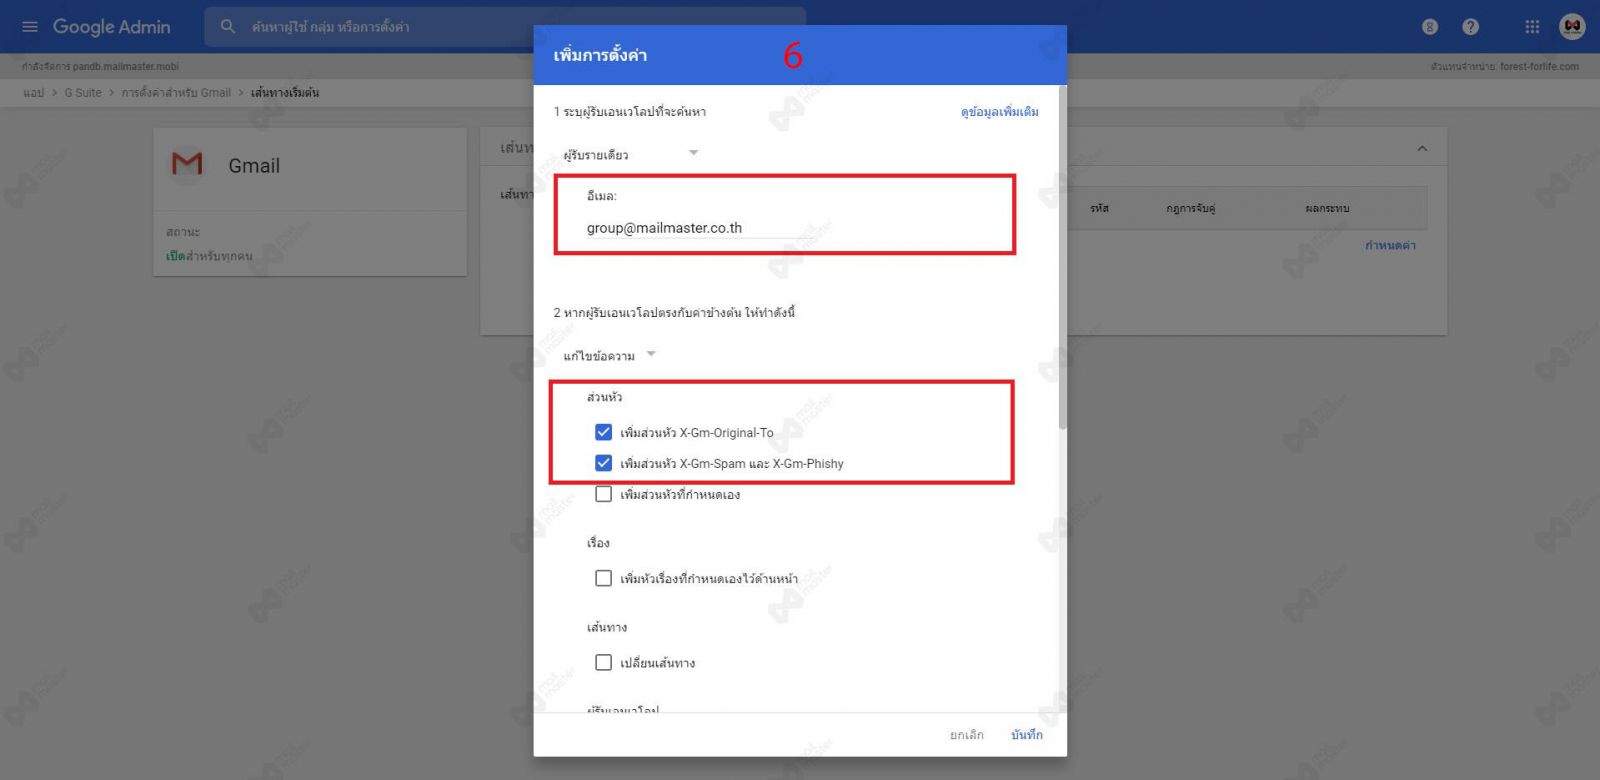Enable custom subject prefix checkbox
1600x780 pixels.
point(603,578)
